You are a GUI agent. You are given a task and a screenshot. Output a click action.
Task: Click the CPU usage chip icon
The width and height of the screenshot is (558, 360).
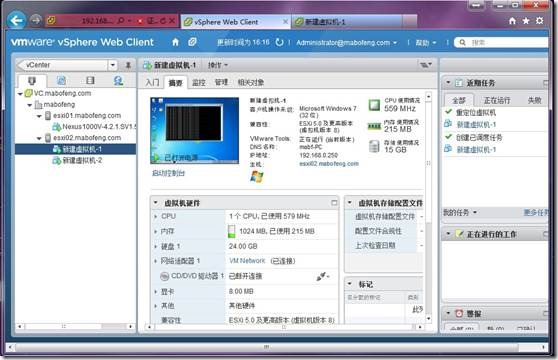[374, 105]
